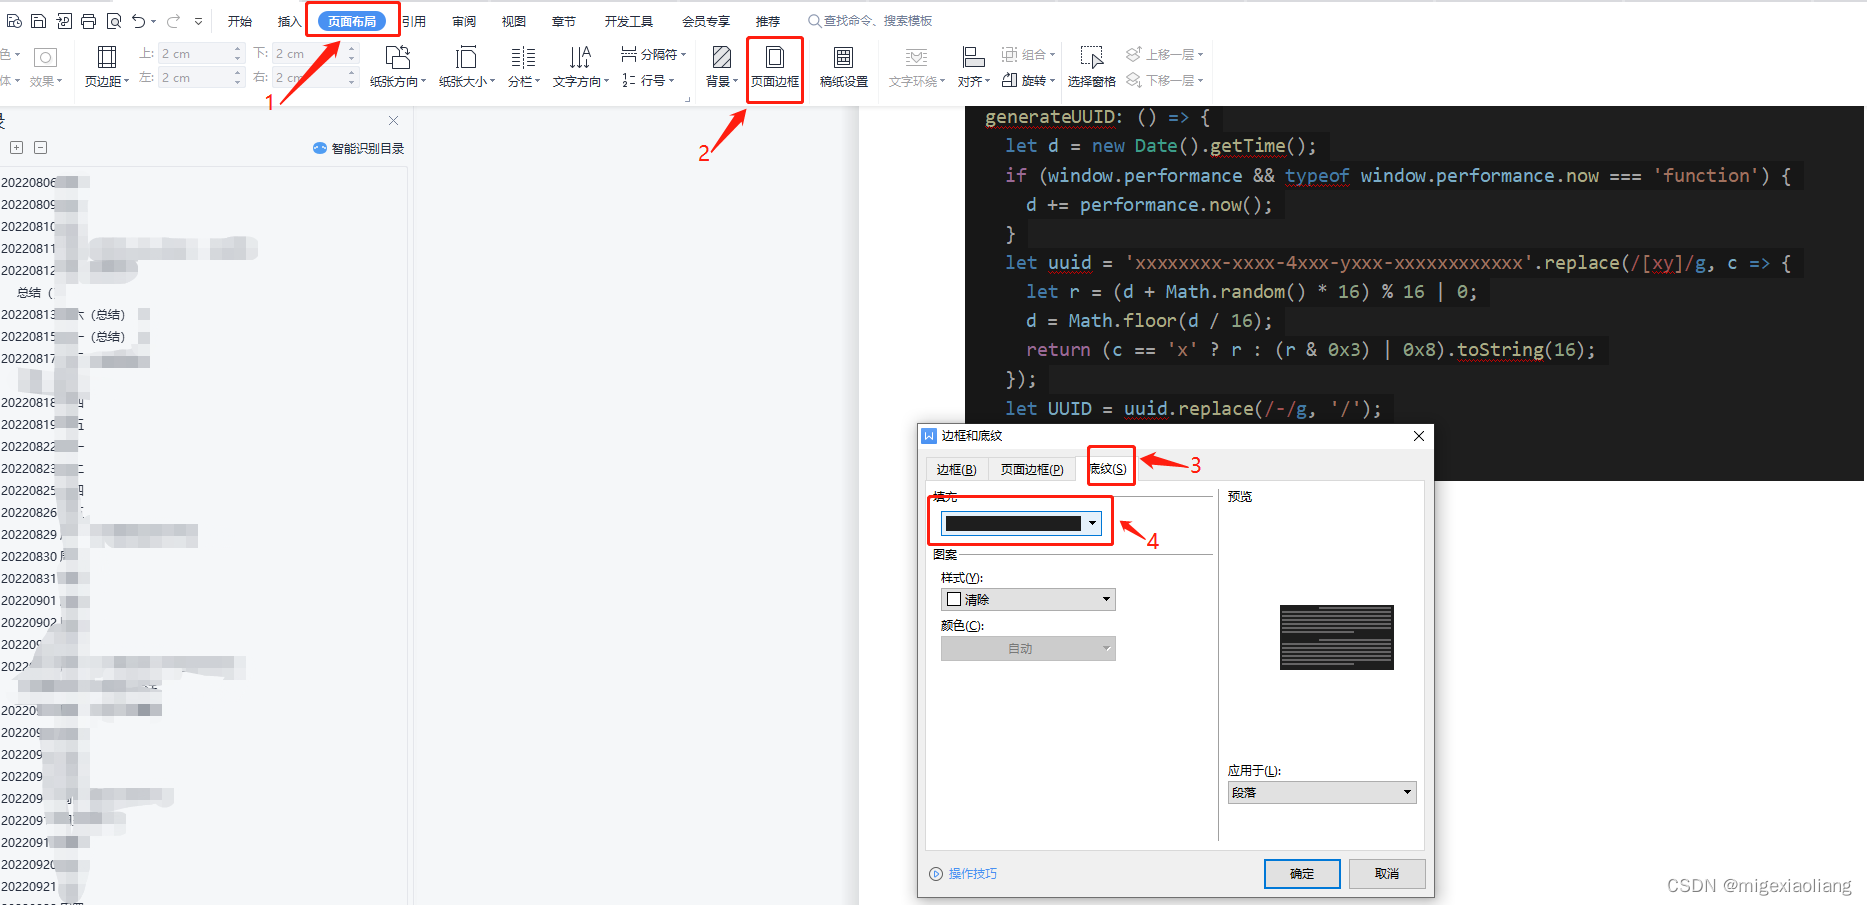Open the 插入 ribbon tab
The height and width of the screenshot is (905, 1867).
click(x=290, y=21)
